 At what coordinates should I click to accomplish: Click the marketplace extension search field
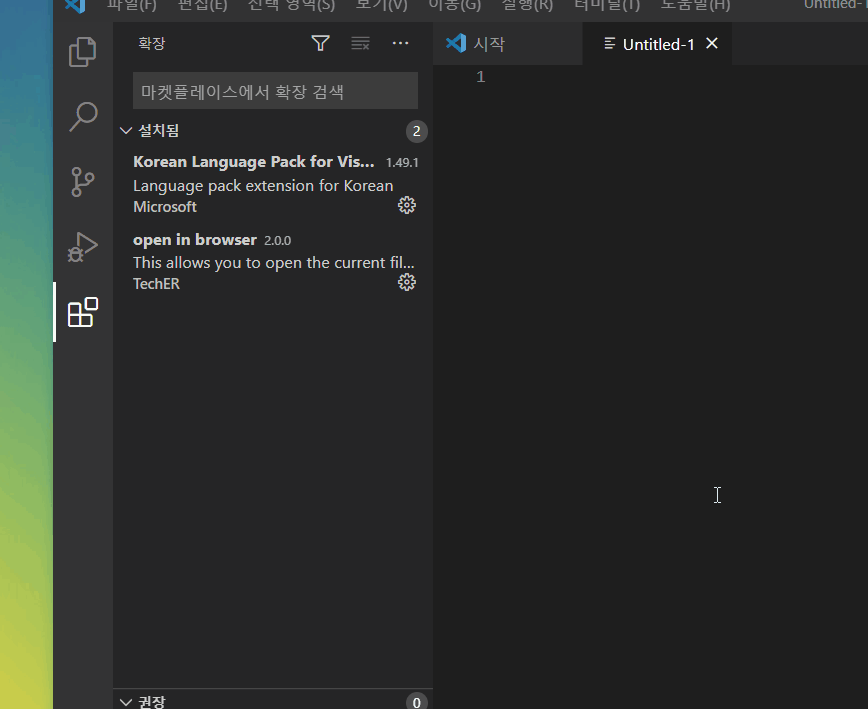(275, 91)
